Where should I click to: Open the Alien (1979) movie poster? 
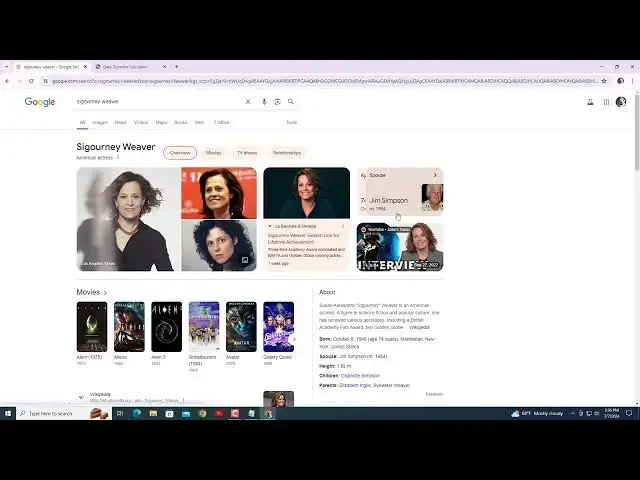(x=92, y=327)
